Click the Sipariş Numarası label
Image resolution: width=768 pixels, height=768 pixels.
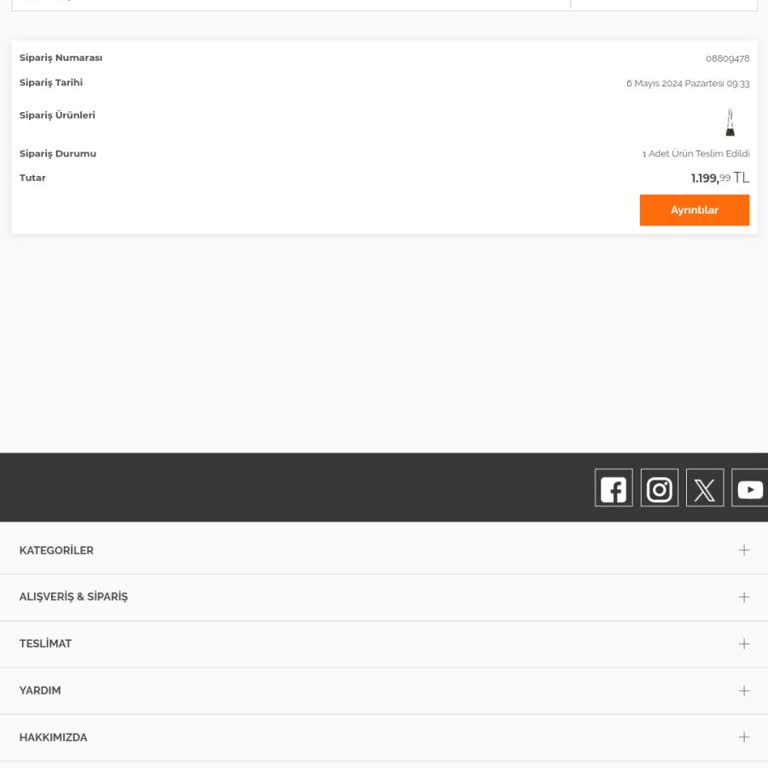click(61, 57)
